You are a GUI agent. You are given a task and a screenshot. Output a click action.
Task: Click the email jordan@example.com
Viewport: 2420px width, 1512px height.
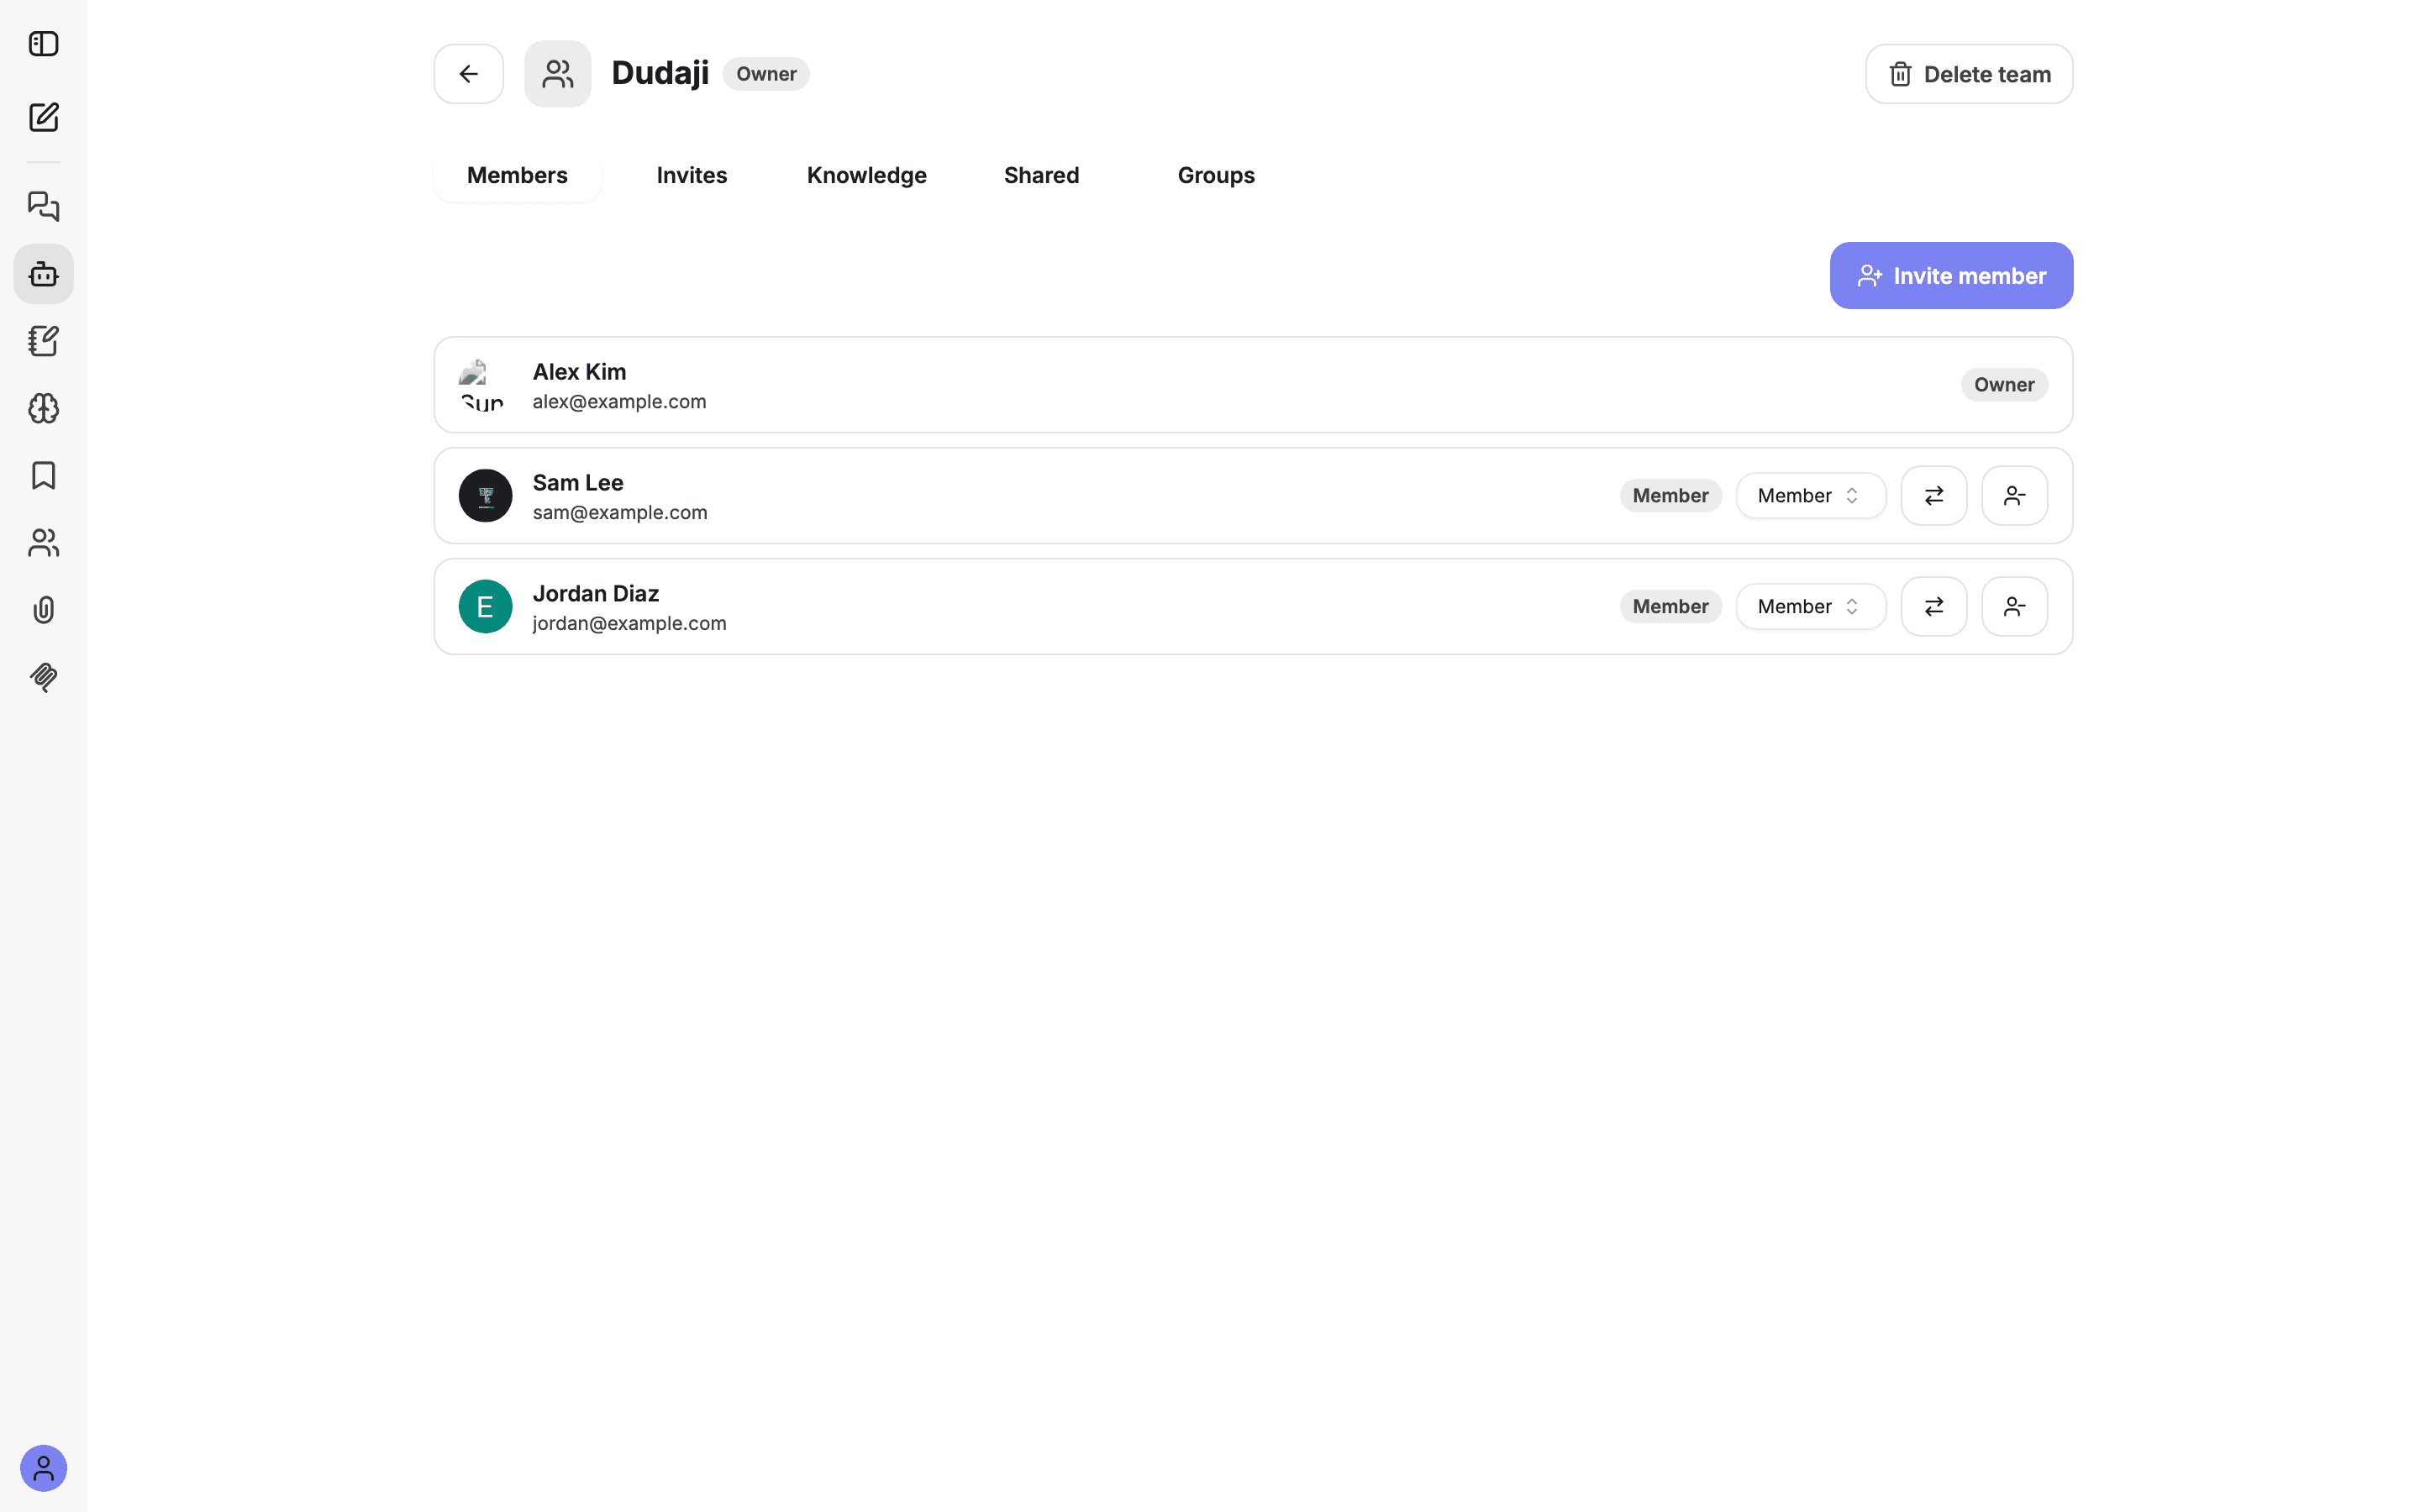(629, 624)
